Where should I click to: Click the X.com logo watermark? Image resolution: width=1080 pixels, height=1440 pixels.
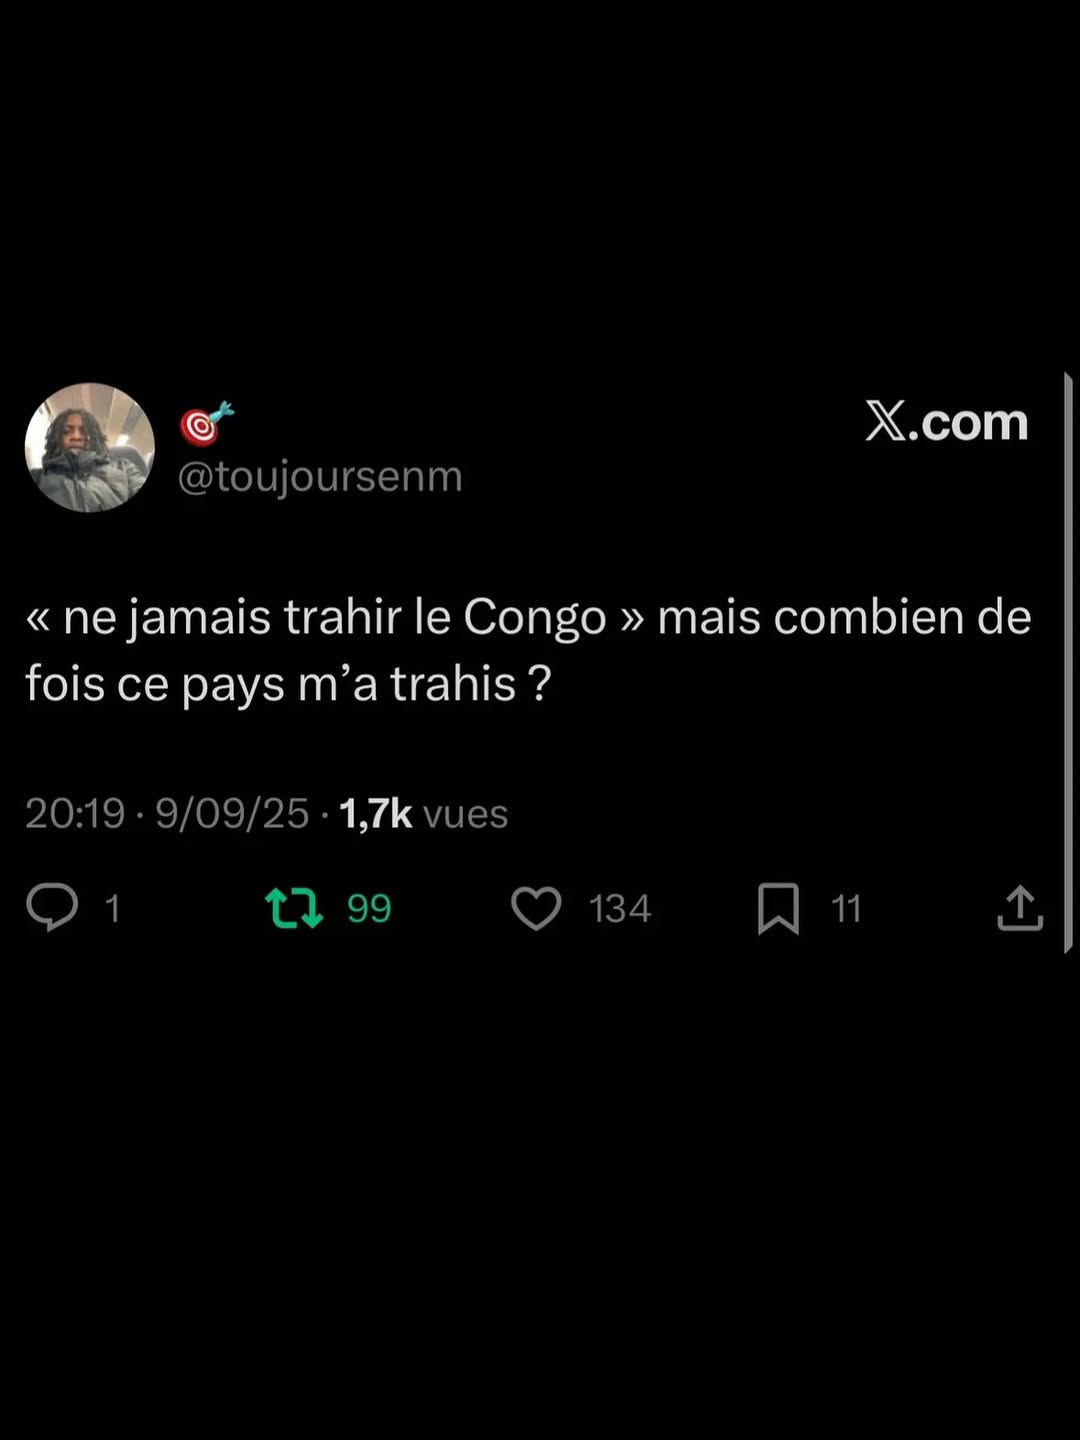[946, 422]
